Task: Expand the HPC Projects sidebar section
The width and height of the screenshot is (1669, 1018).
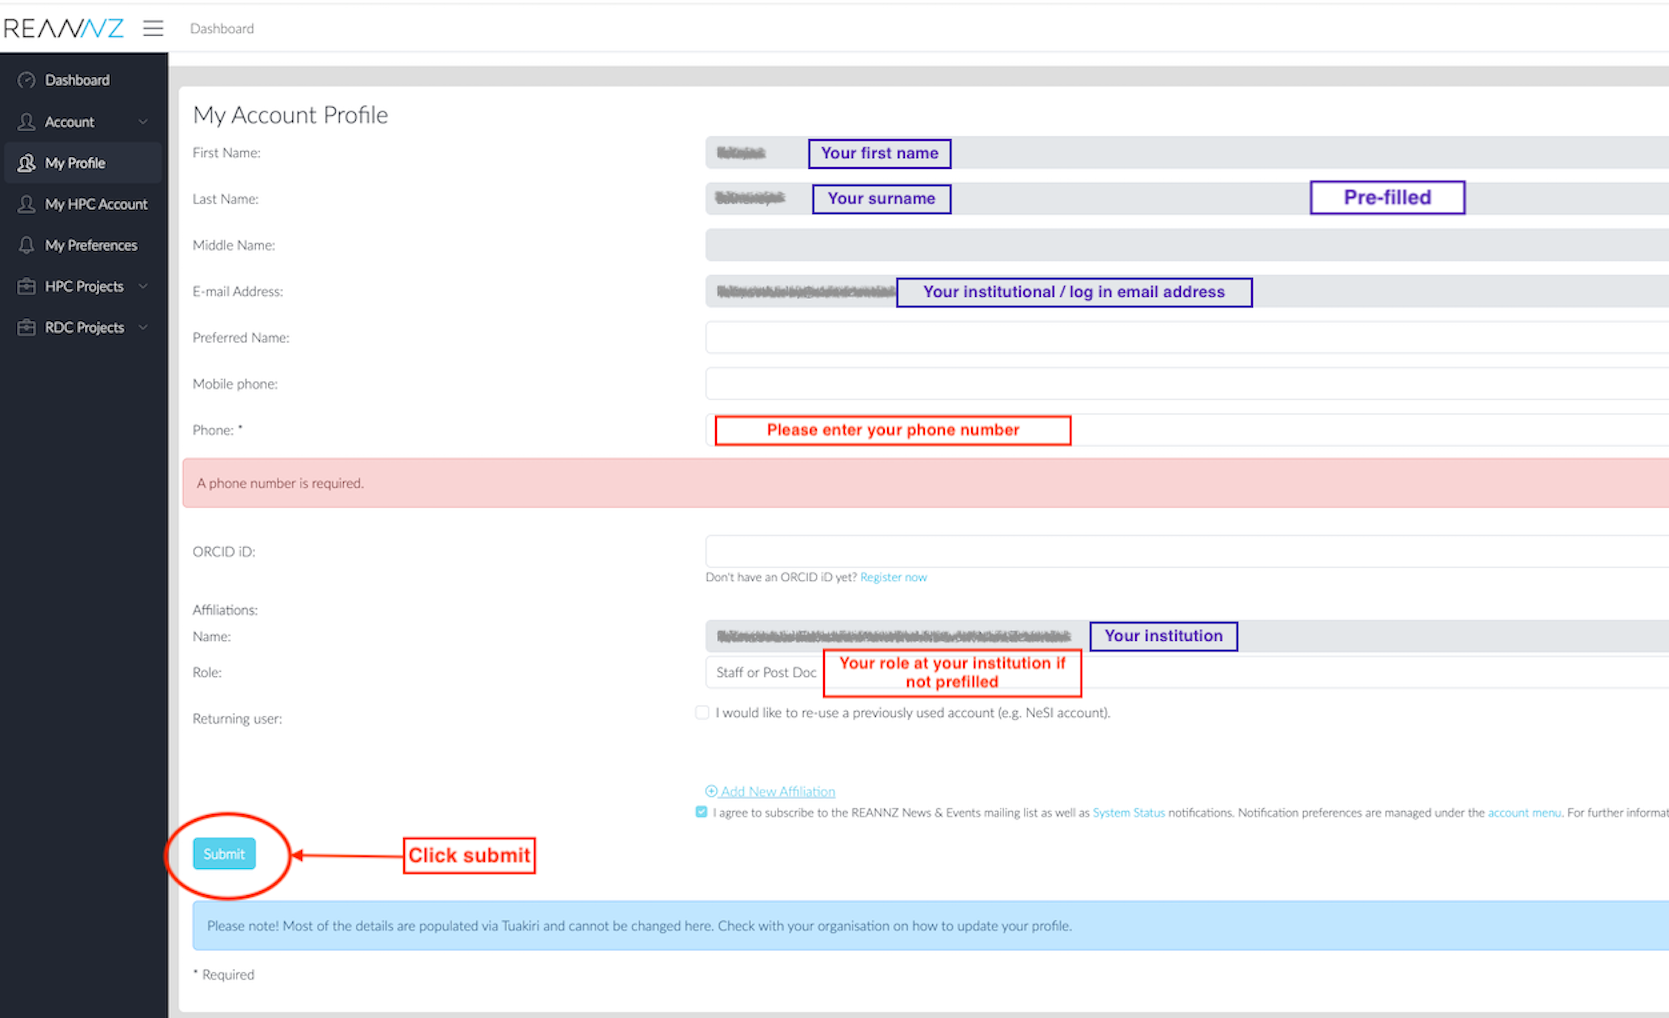Action: pos(144,285)
